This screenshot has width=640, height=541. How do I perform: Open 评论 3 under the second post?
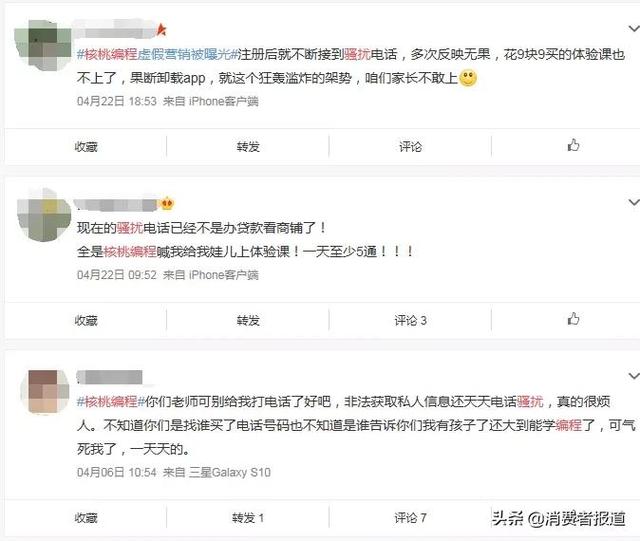(410, 321)
